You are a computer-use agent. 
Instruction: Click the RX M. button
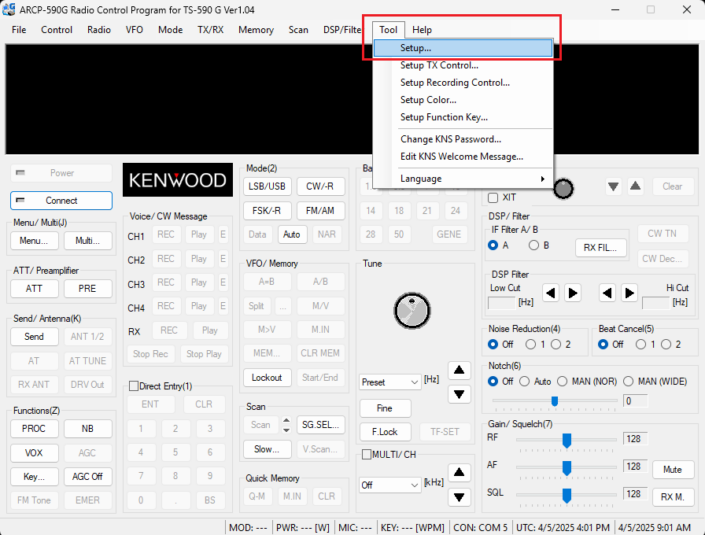point(673,497)
